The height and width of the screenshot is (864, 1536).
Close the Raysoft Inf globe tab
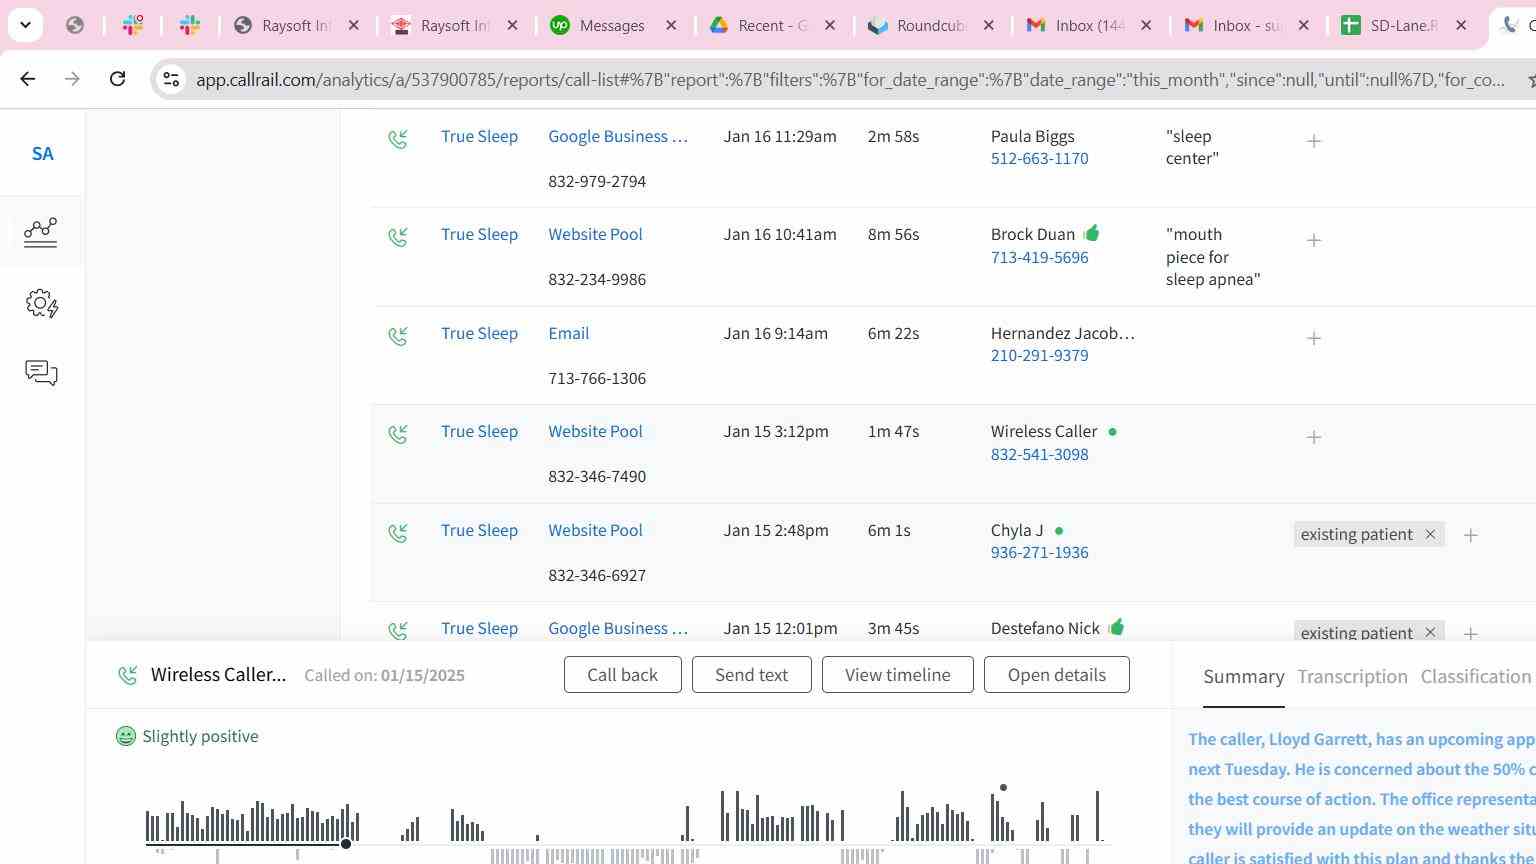[x=353, y=25]
